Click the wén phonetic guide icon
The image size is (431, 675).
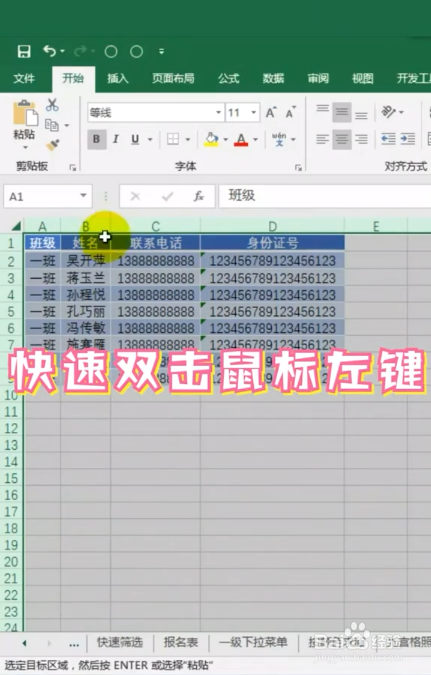click(x=279, y=139)
